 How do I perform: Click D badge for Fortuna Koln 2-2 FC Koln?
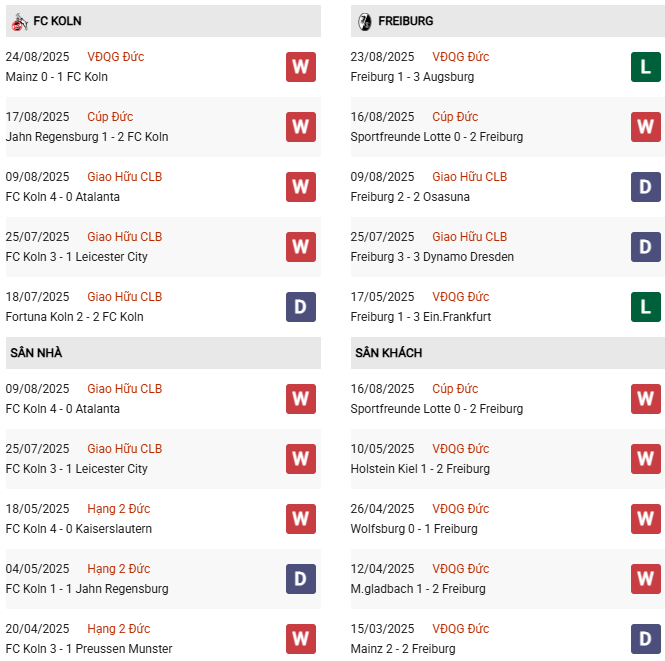pyautogui.click(x=300, y=307)
